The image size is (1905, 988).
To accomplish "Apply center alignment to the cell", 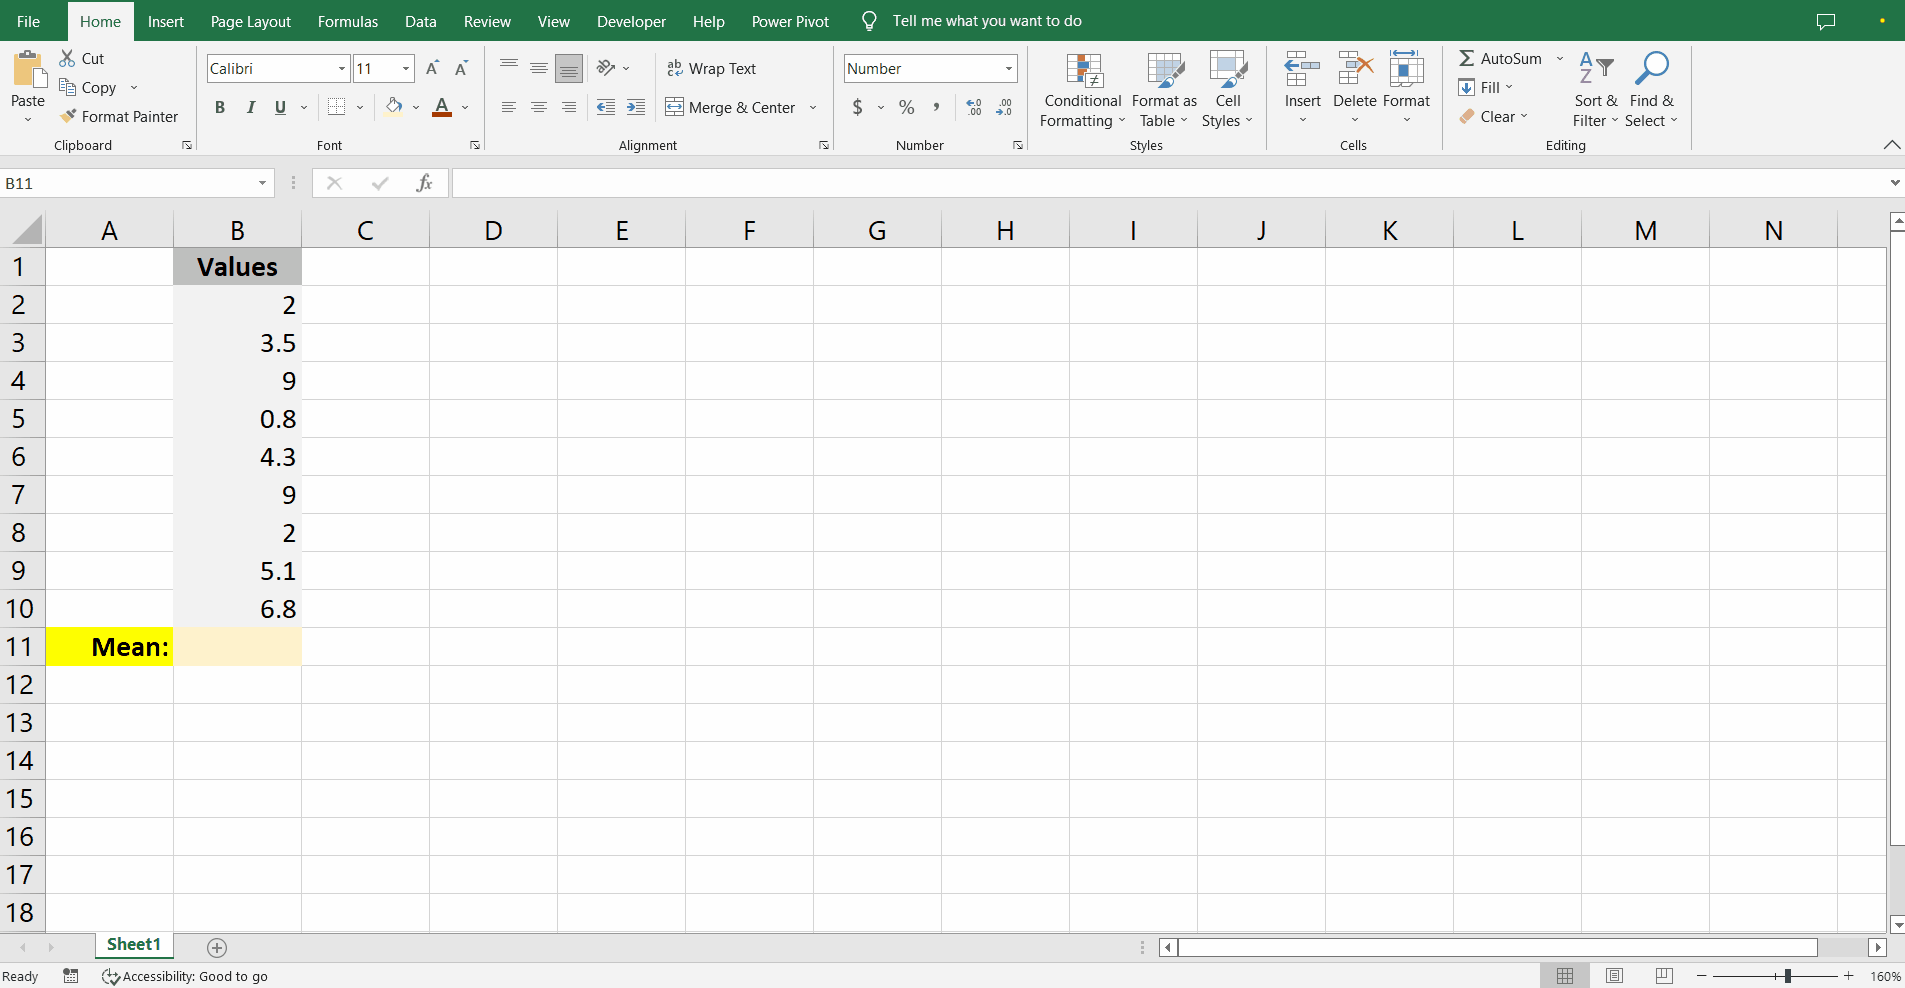I will 539,107.
